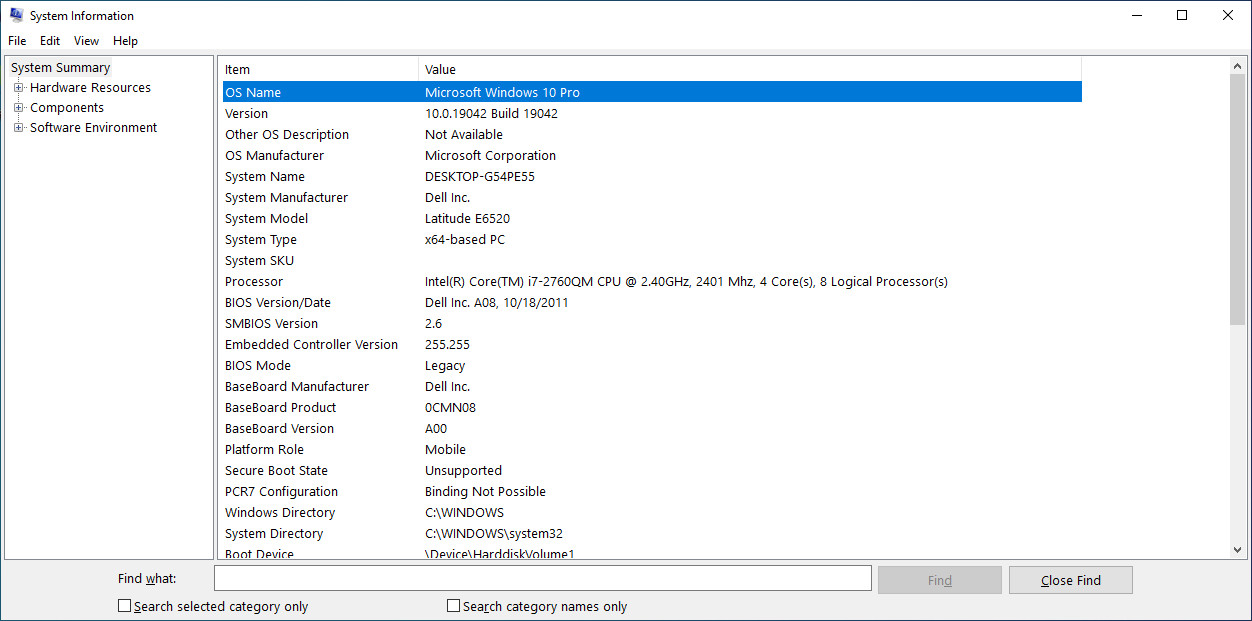Select the BaseBoard Version row
This screenshot has width=1252, height=621.
pyautogui.click(x=652, y=428)
